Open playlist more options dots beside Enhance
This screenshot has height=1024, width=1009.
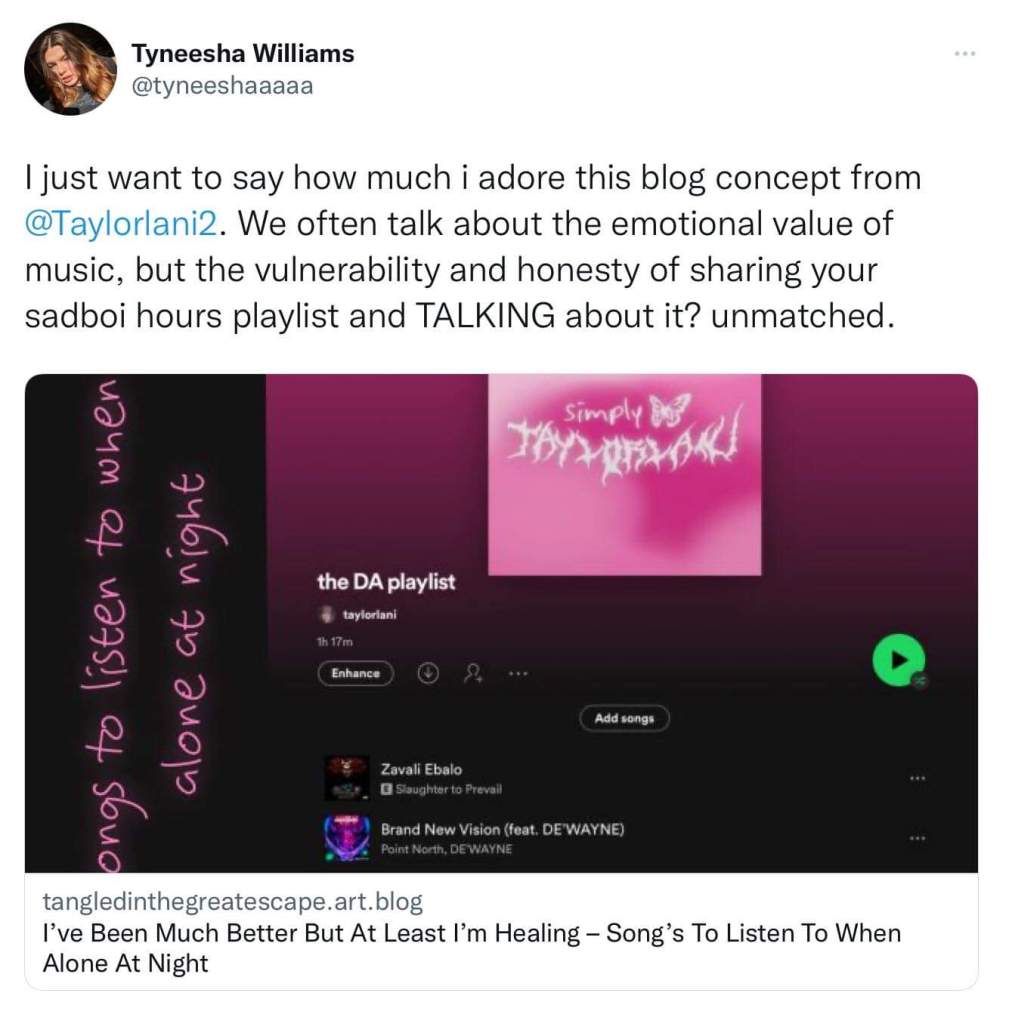(x=518, y=673)
